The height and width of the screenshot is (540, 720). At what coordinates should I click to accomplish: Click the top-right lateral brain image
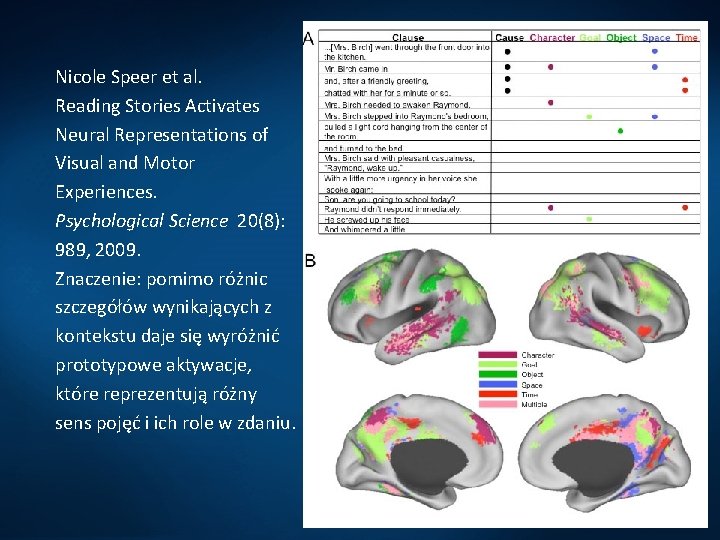tap(609, 305)
